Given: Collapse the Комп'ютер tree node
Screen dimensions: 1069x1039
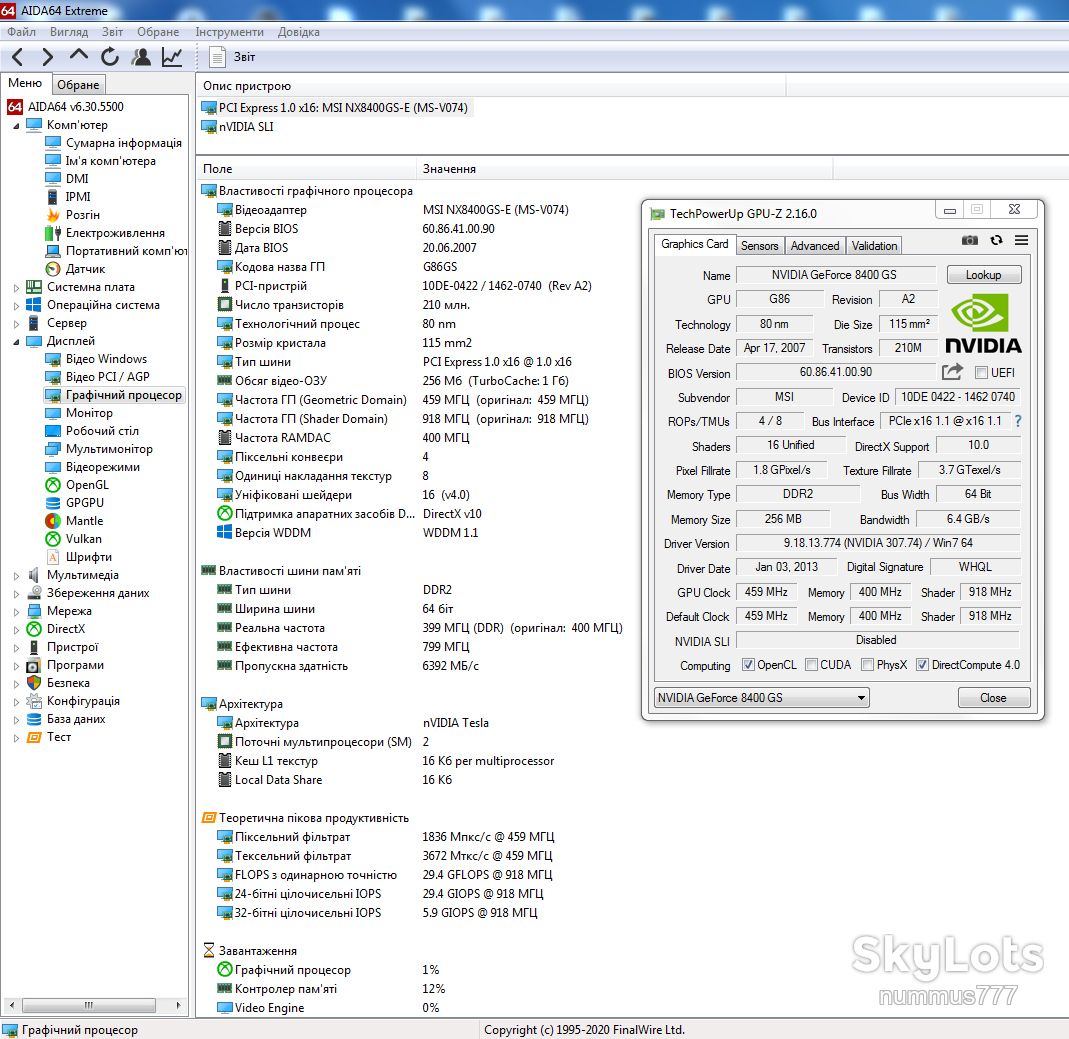Looking at the screenshot, I should point(16,125).
